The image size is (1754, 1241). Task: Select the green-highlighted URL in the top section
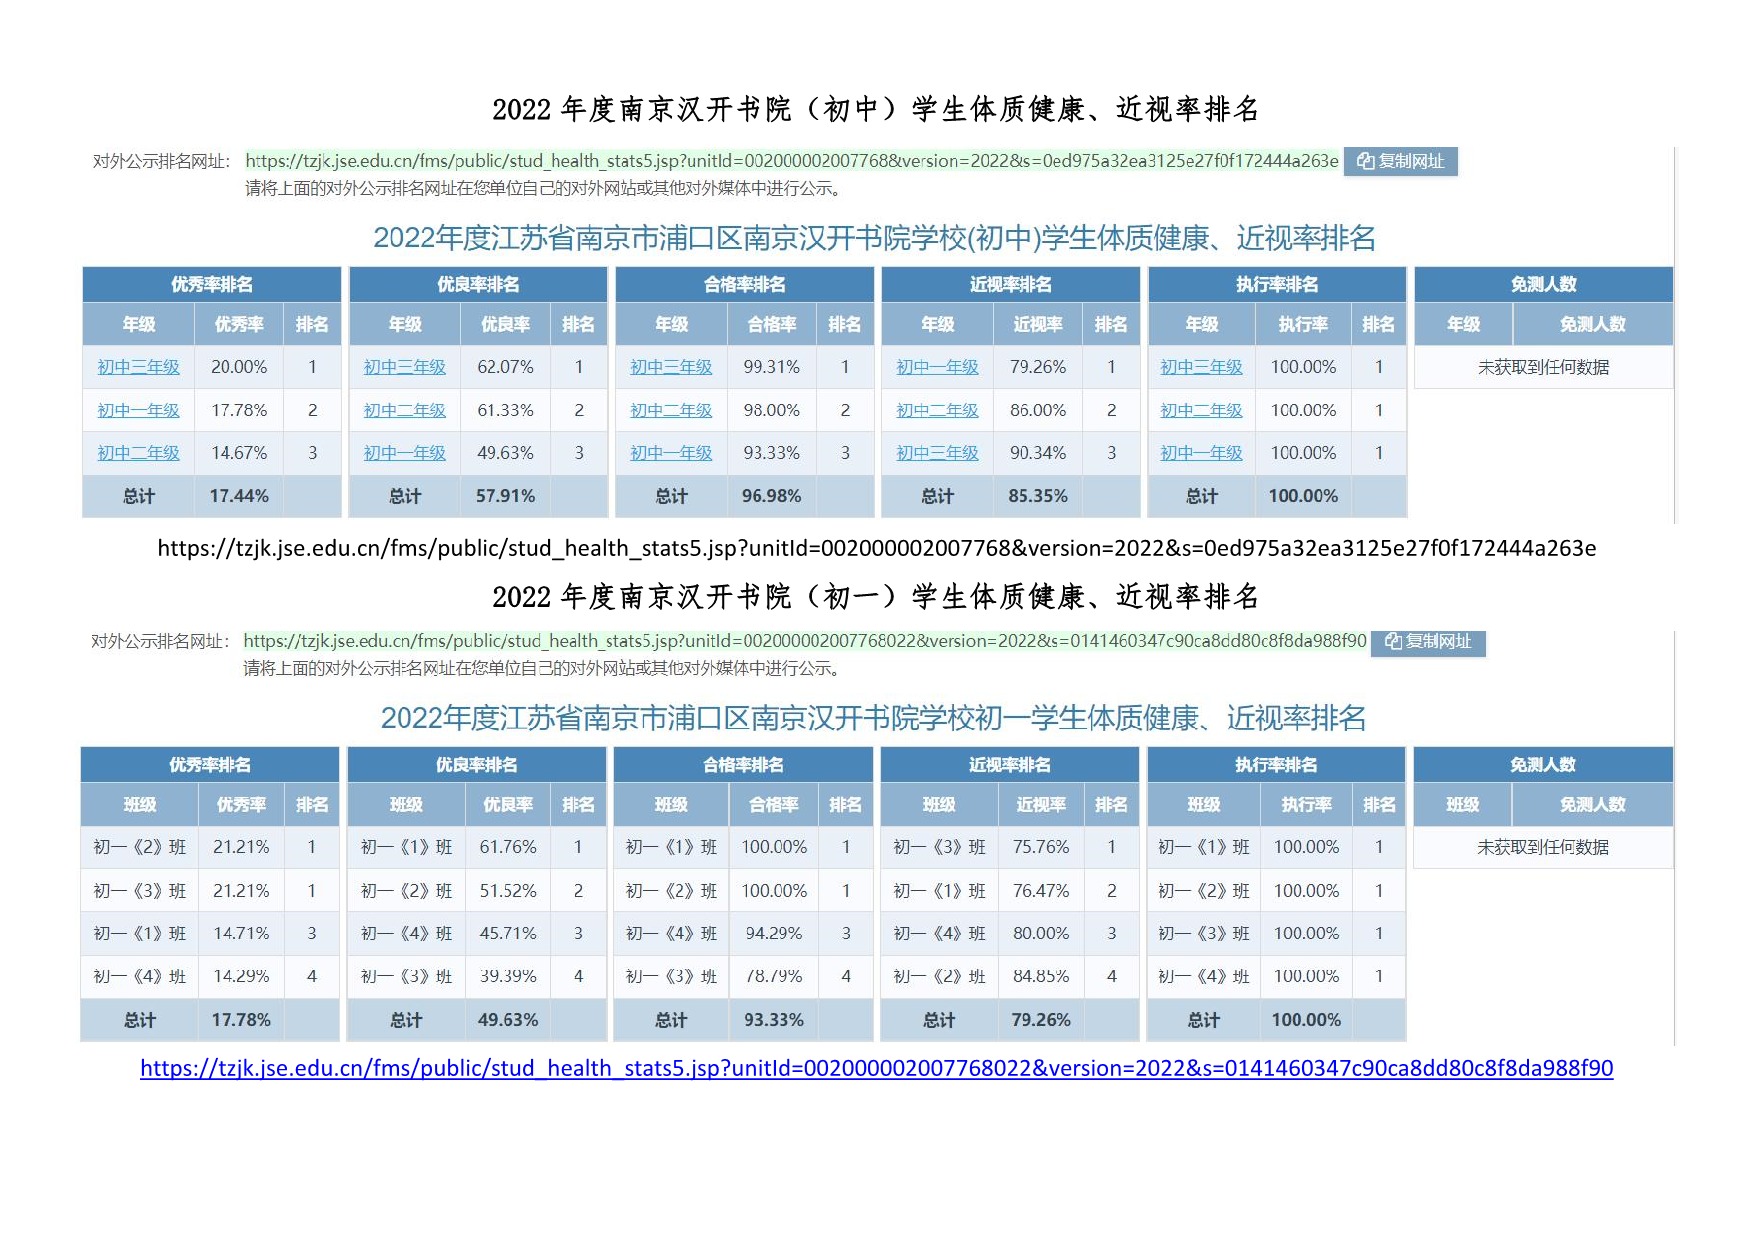pos(792,161)
